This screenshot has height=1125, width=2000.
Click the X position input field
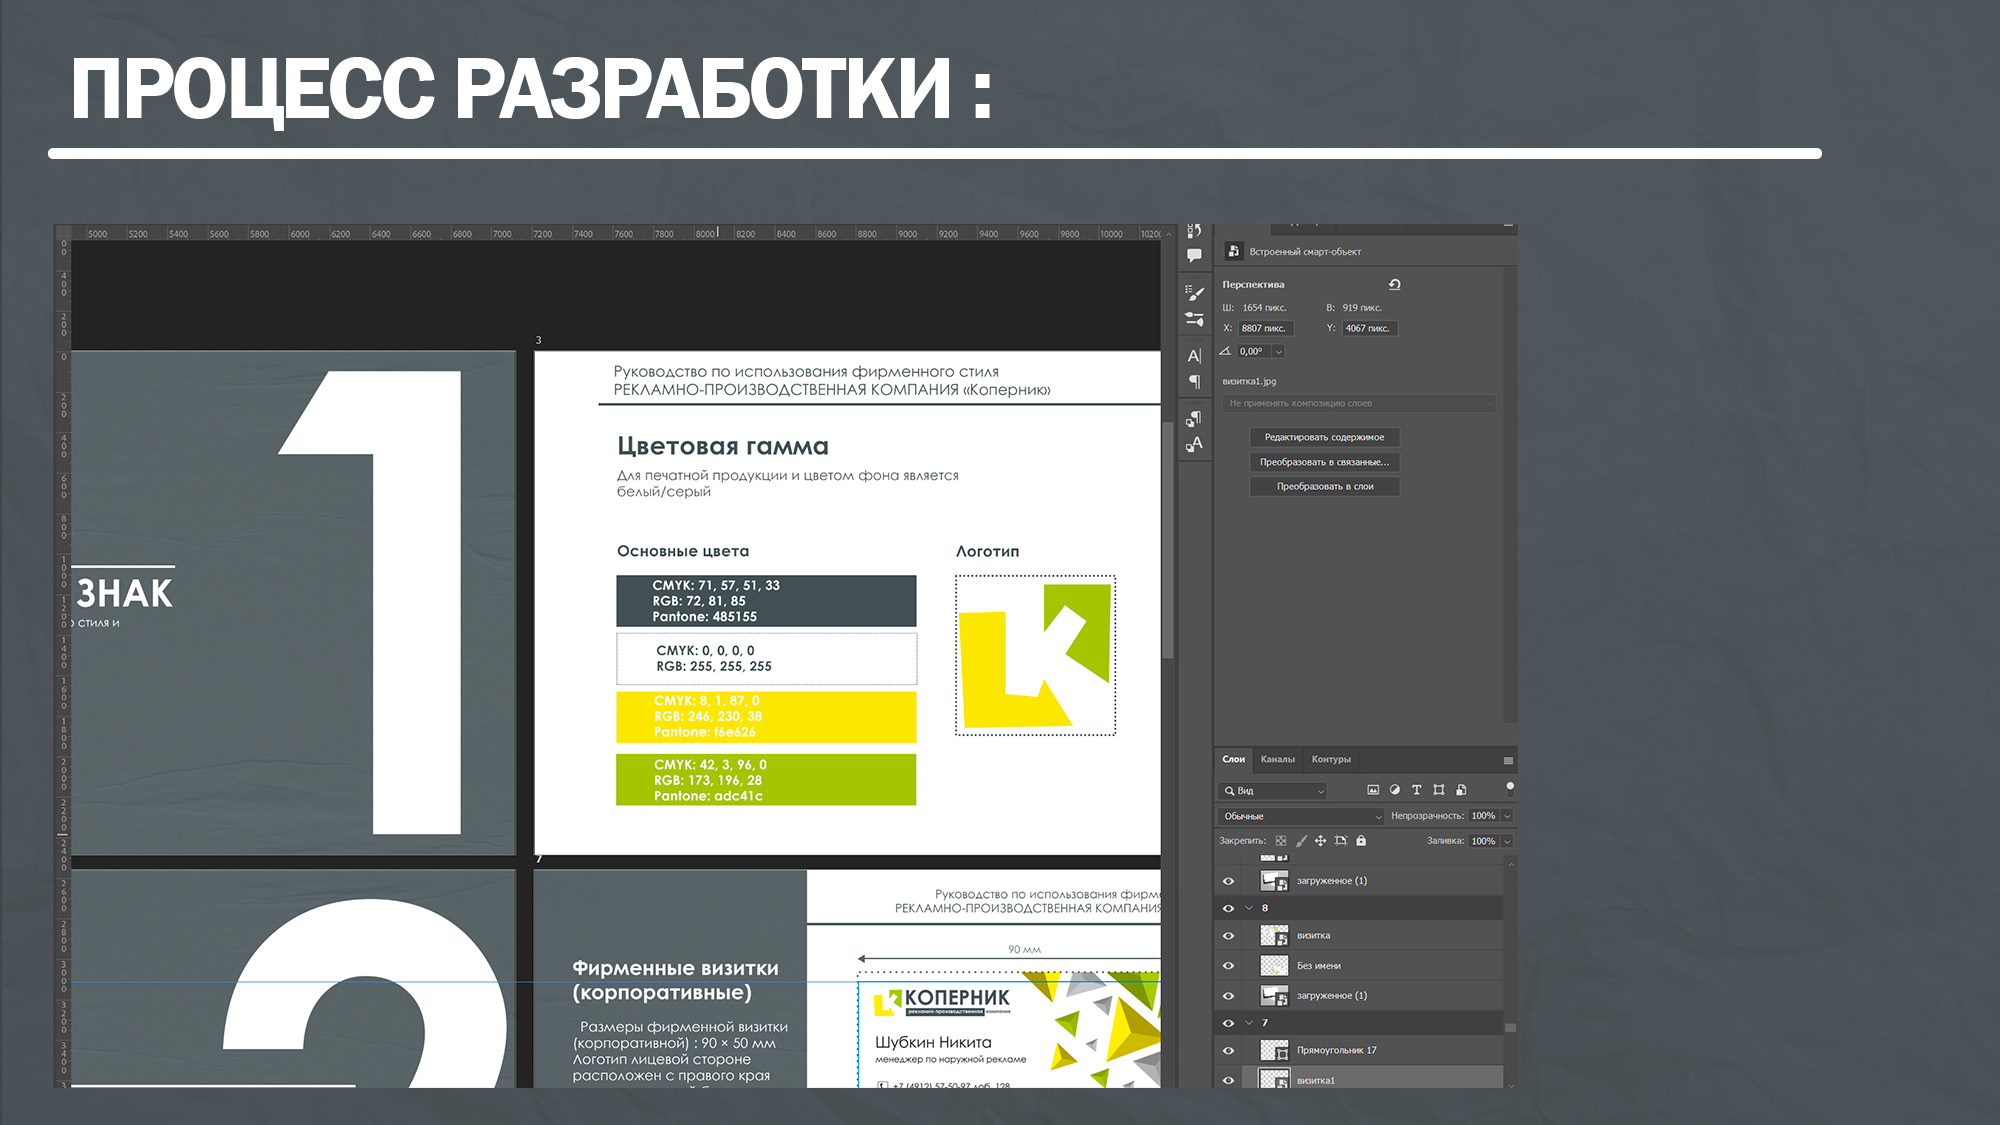(x=1265, y=328)
